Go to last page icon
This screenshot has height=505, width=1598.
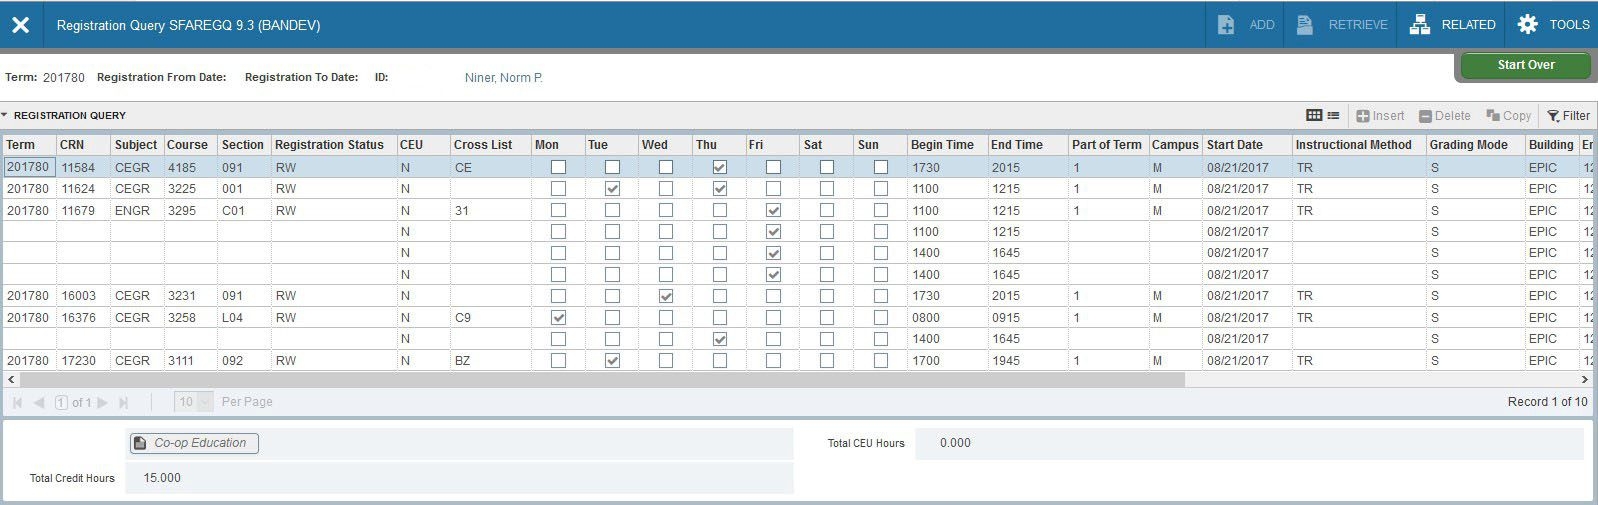point(124,403)
